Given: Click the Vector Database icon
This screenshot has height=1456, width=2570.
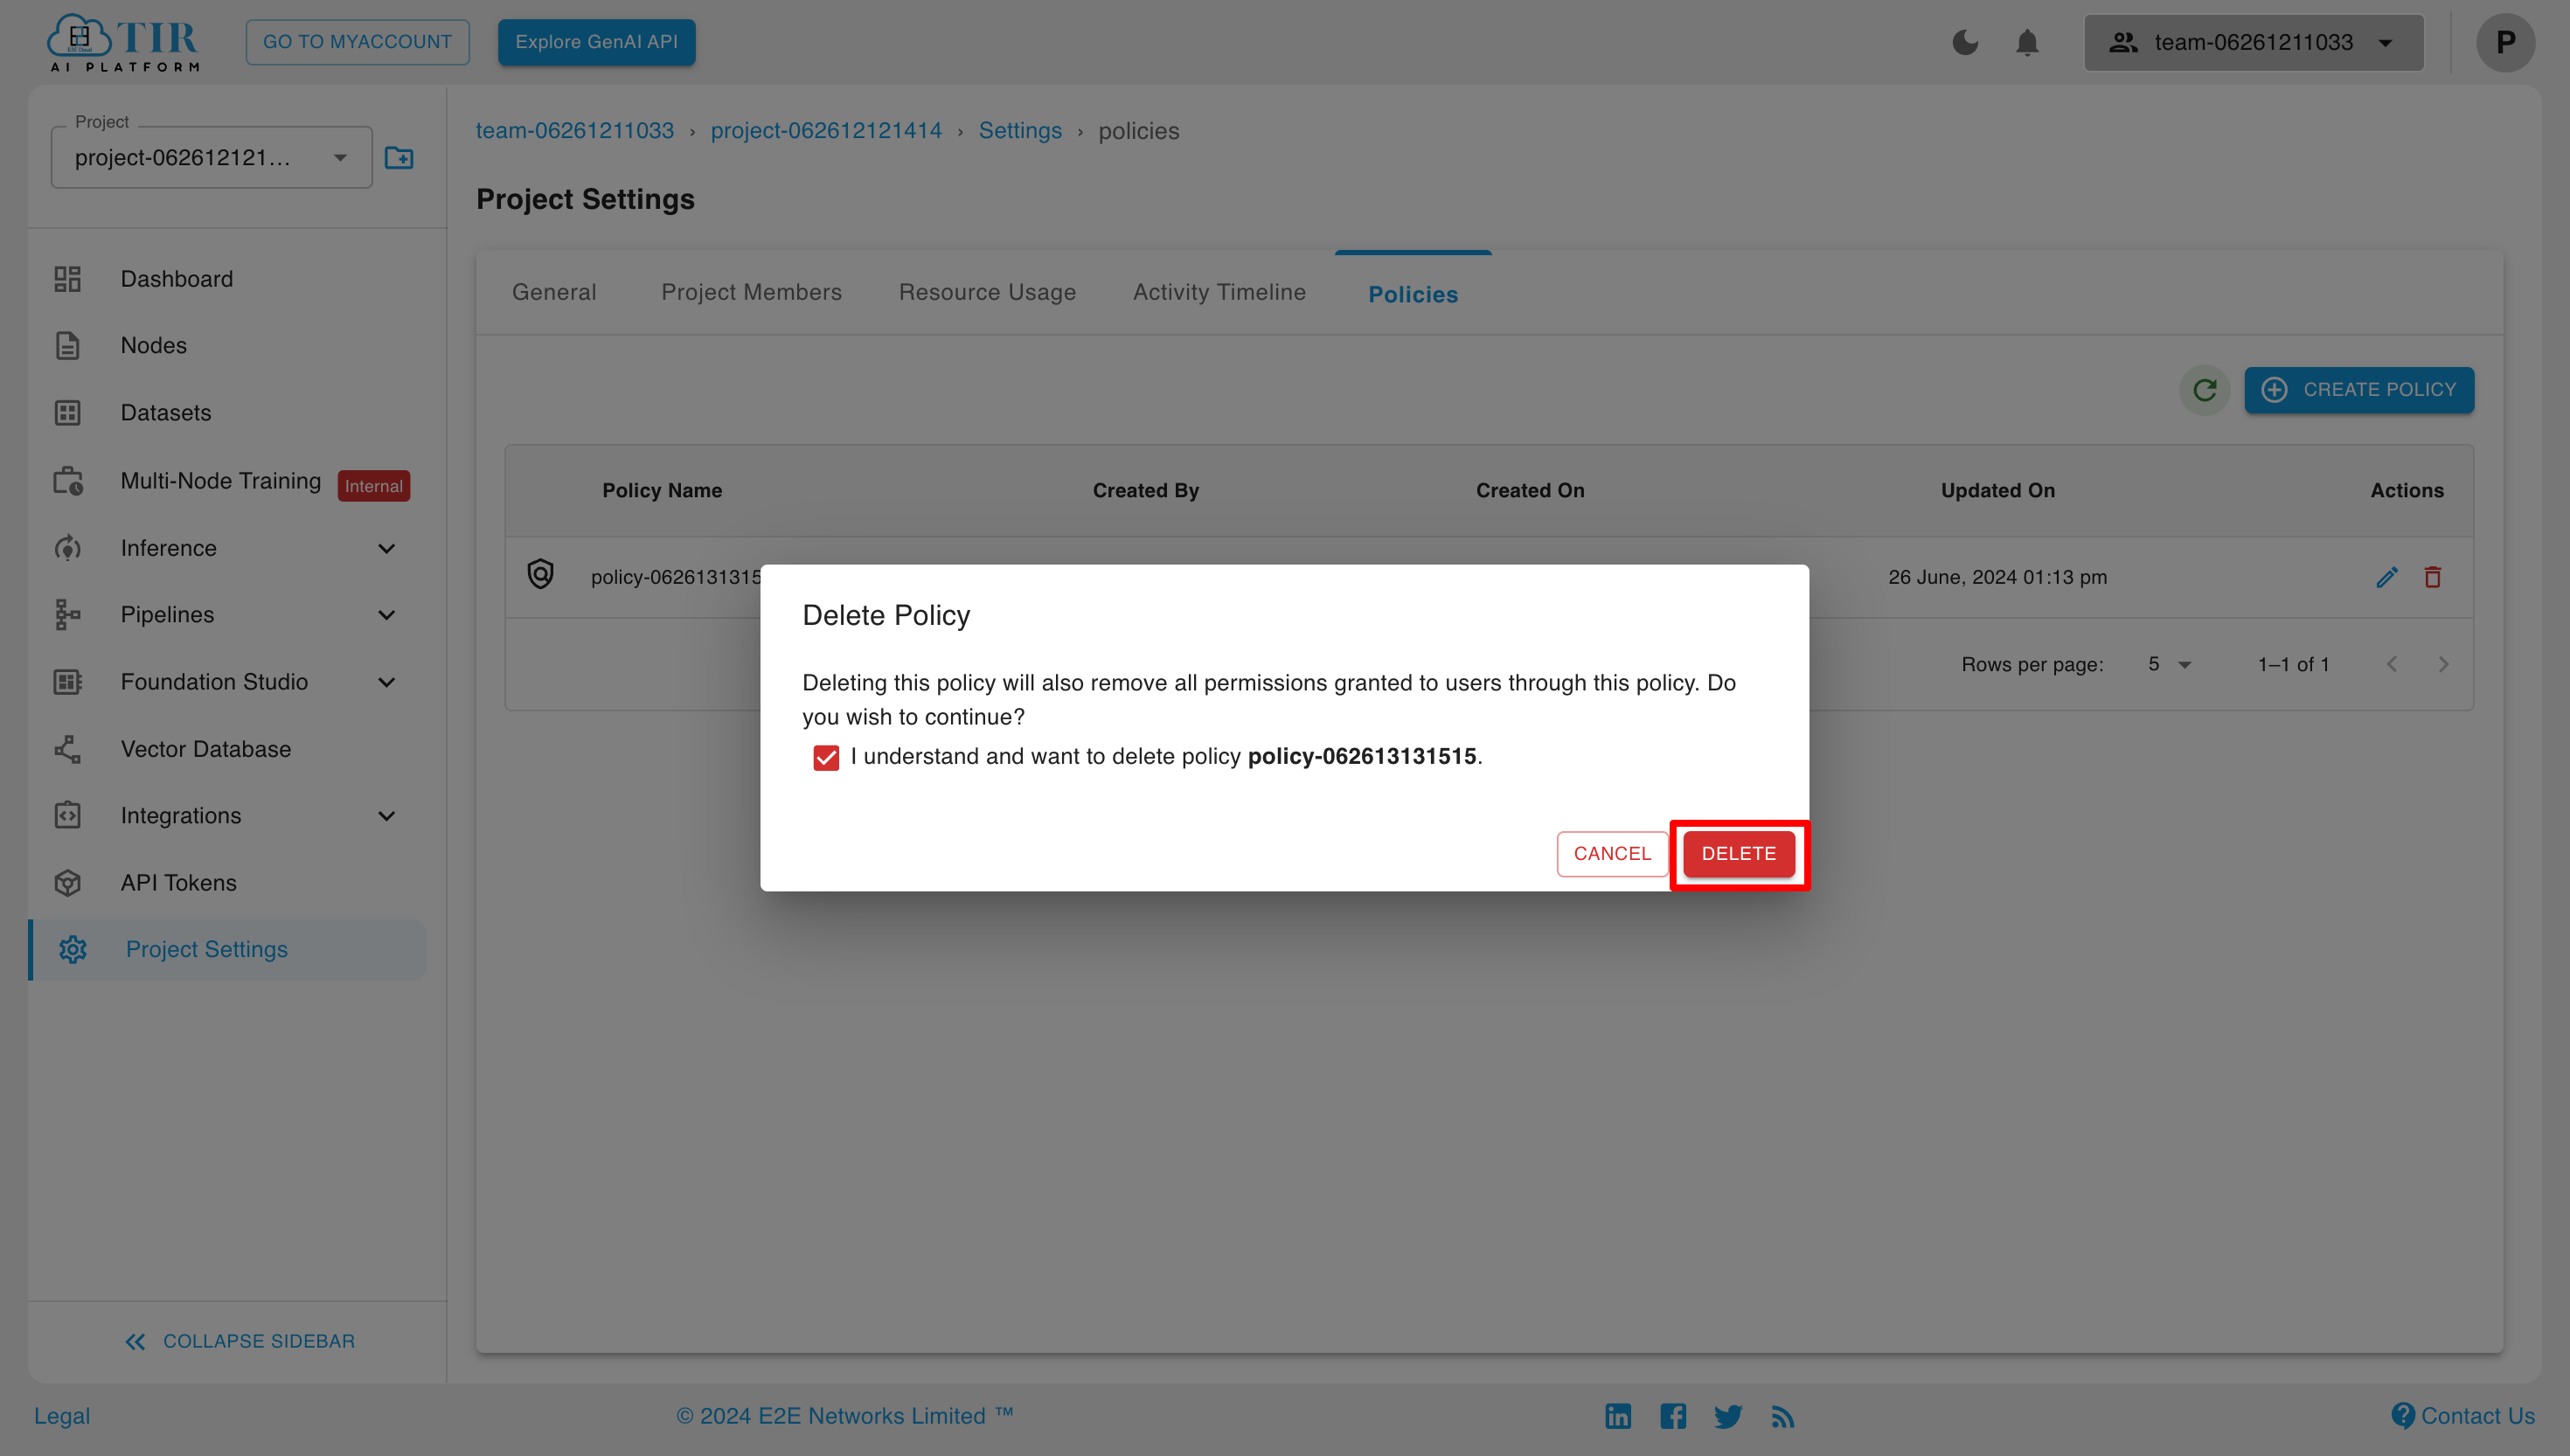Looking at the screenshot, I should (67, 749).
